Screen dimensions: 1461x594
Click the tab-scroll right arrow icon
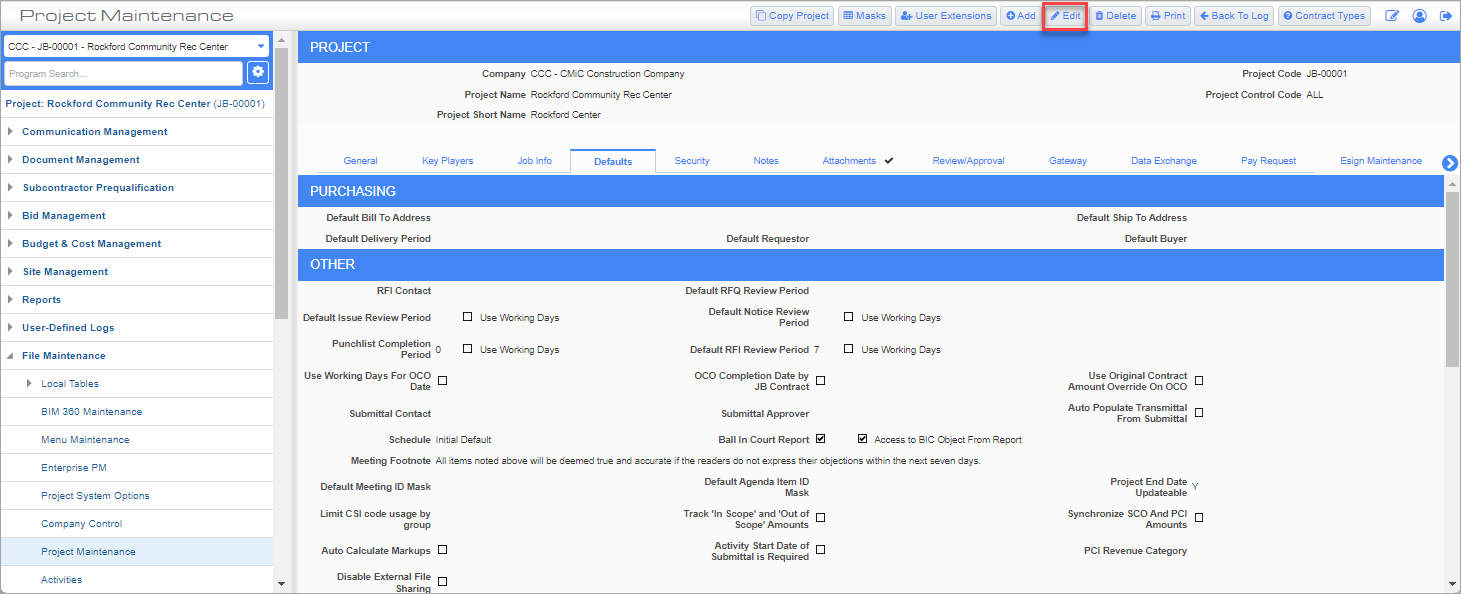(x=1450, y=163)
